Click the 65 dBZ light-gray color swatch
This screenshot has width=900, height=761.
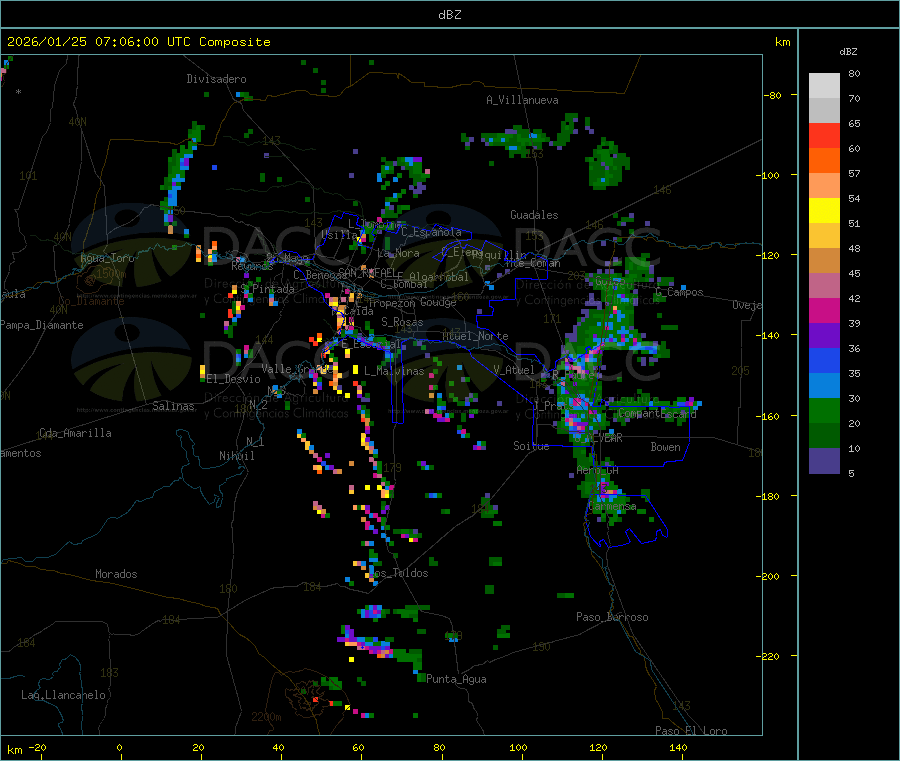coord(824,110)
